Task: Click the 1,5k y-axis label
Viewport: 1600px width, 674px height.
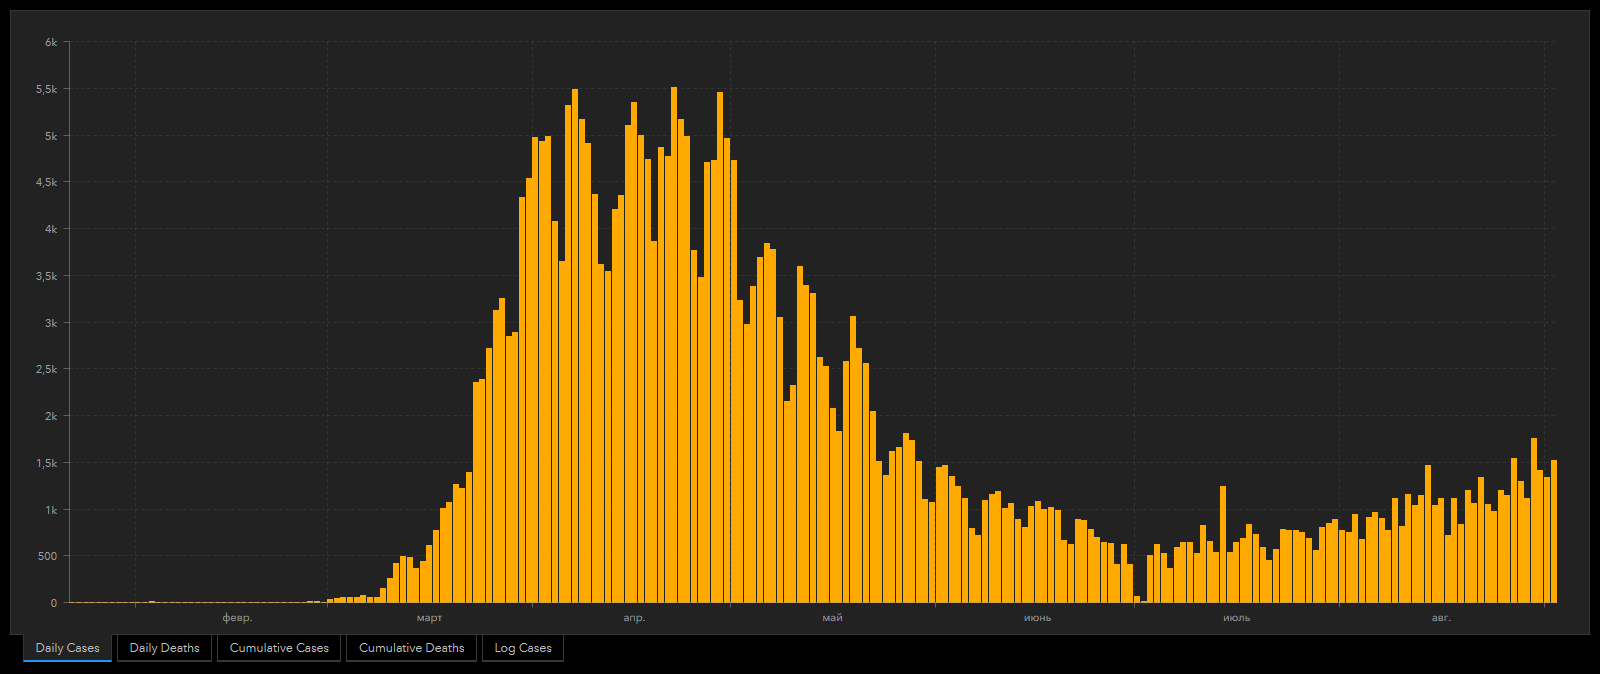Action: tap(47, 463)
